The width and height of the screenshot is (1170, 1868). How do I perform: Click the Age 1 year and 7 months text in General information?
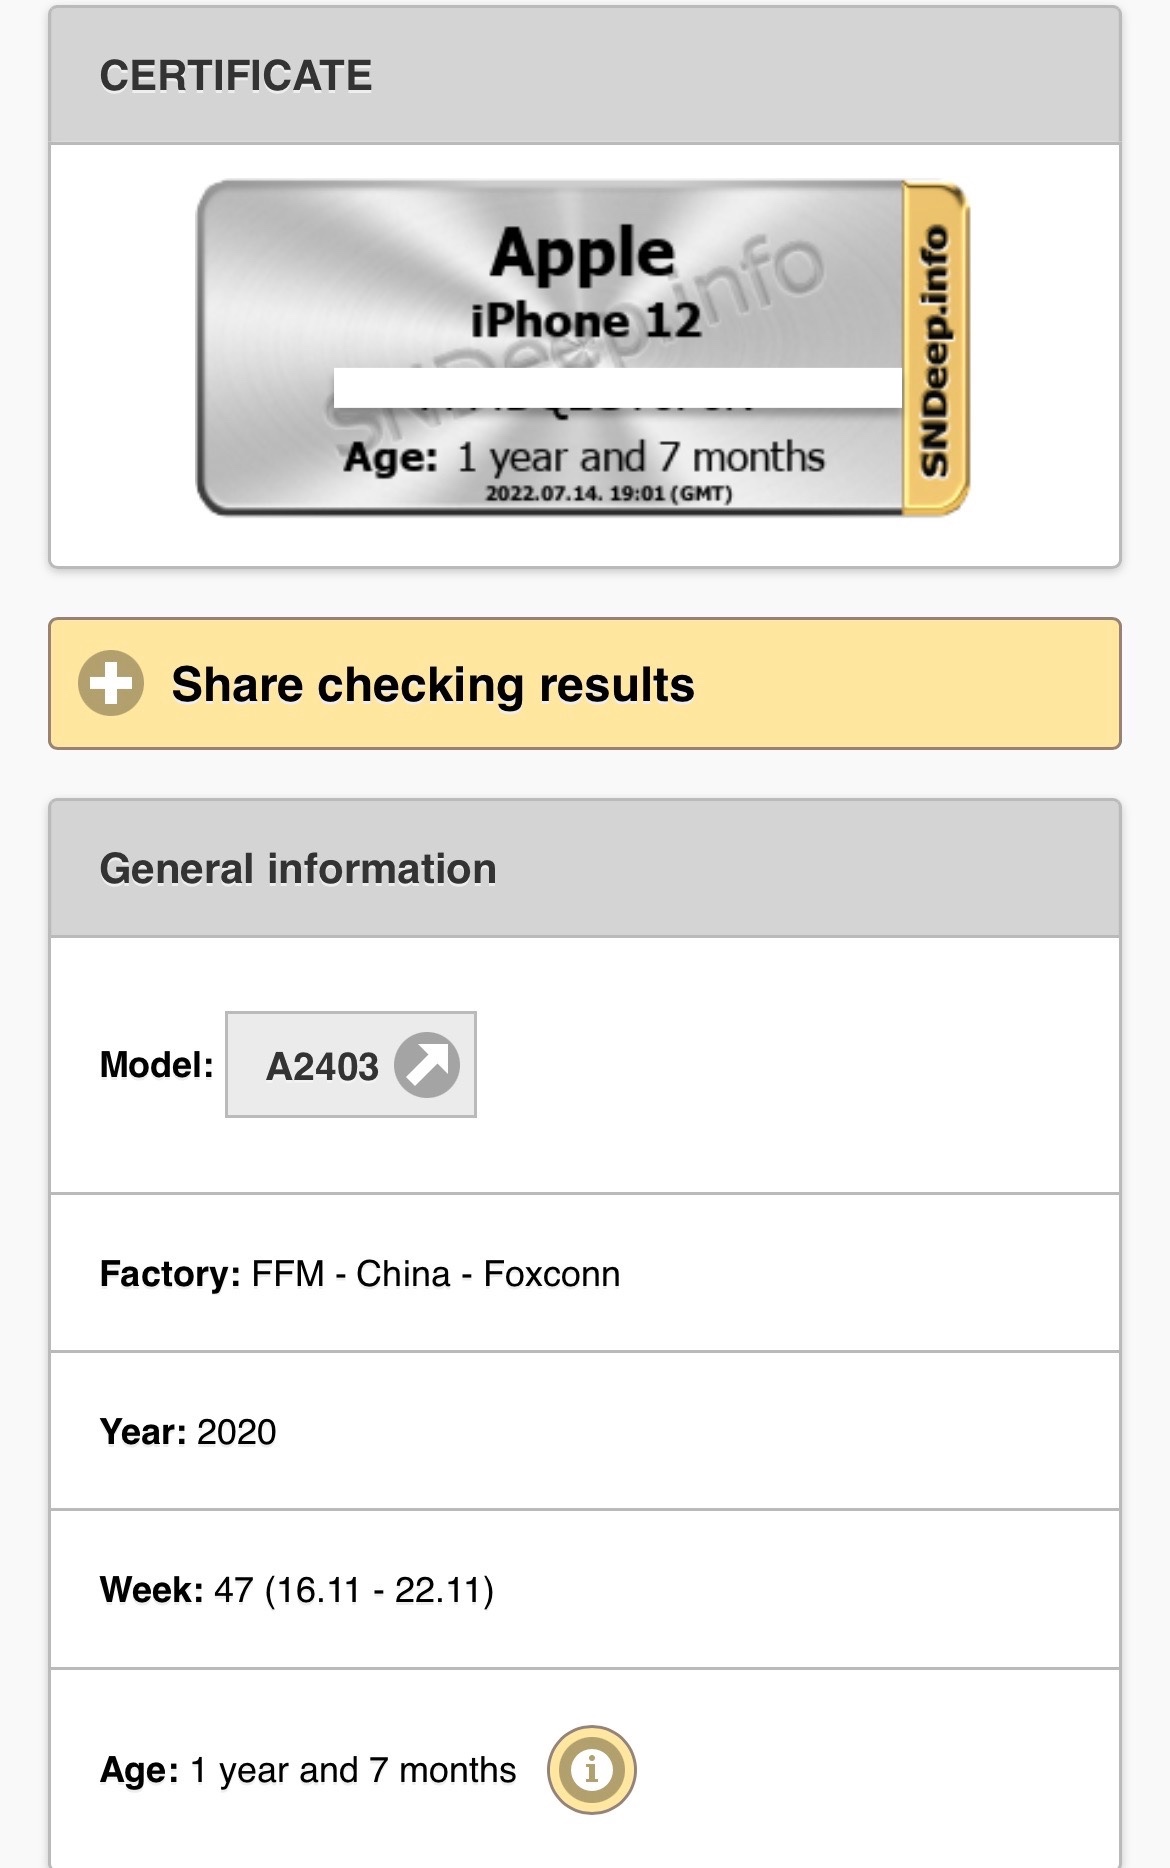(308, 1770)
